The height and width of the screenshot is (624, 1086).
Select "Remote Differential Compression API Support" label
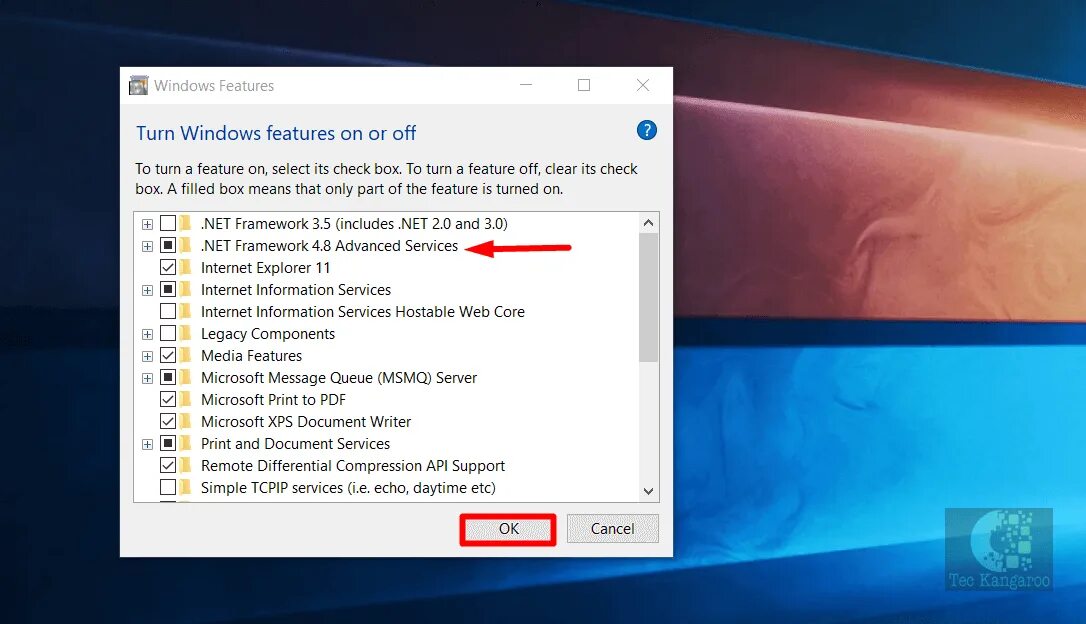pos(353,465)
